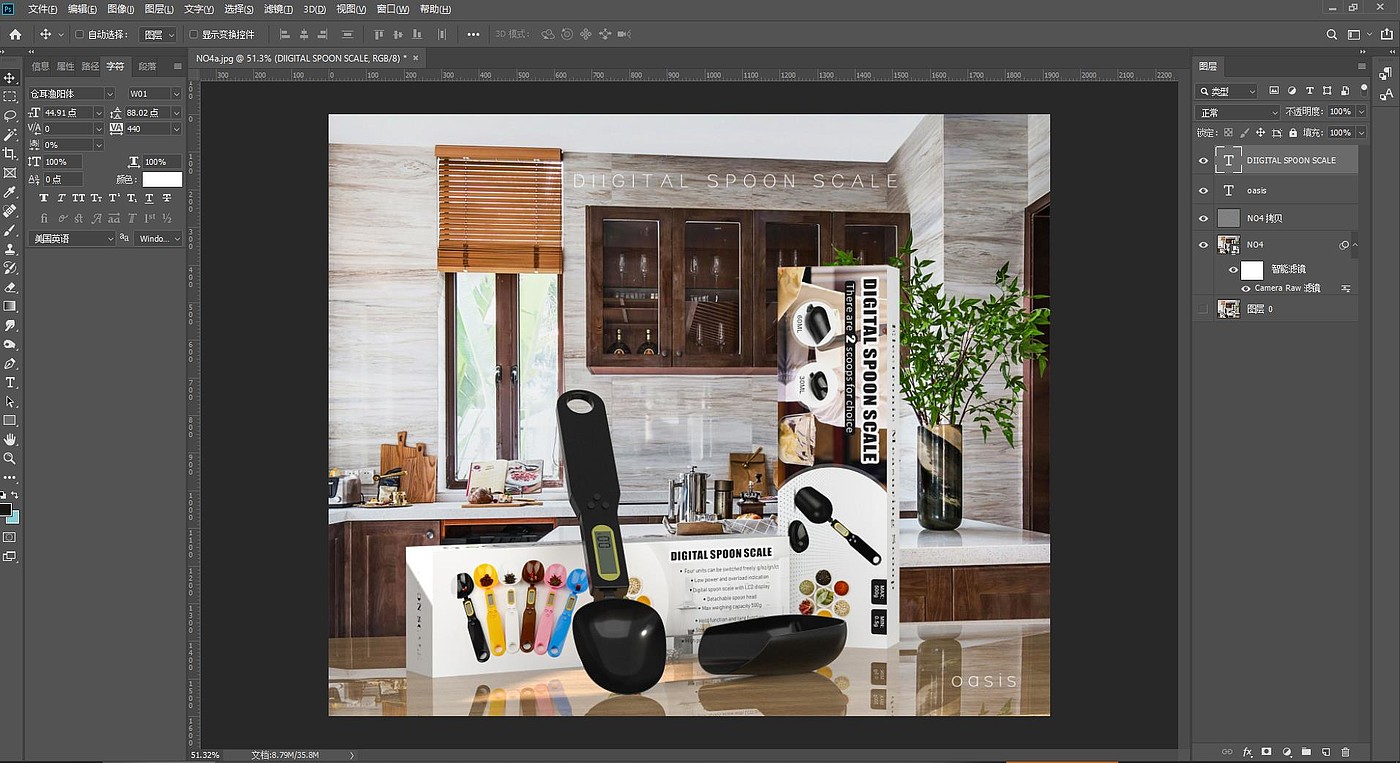Open the 仓耳渔阳体 font family dropdown
1400x763 pixels.
(70, 94)
